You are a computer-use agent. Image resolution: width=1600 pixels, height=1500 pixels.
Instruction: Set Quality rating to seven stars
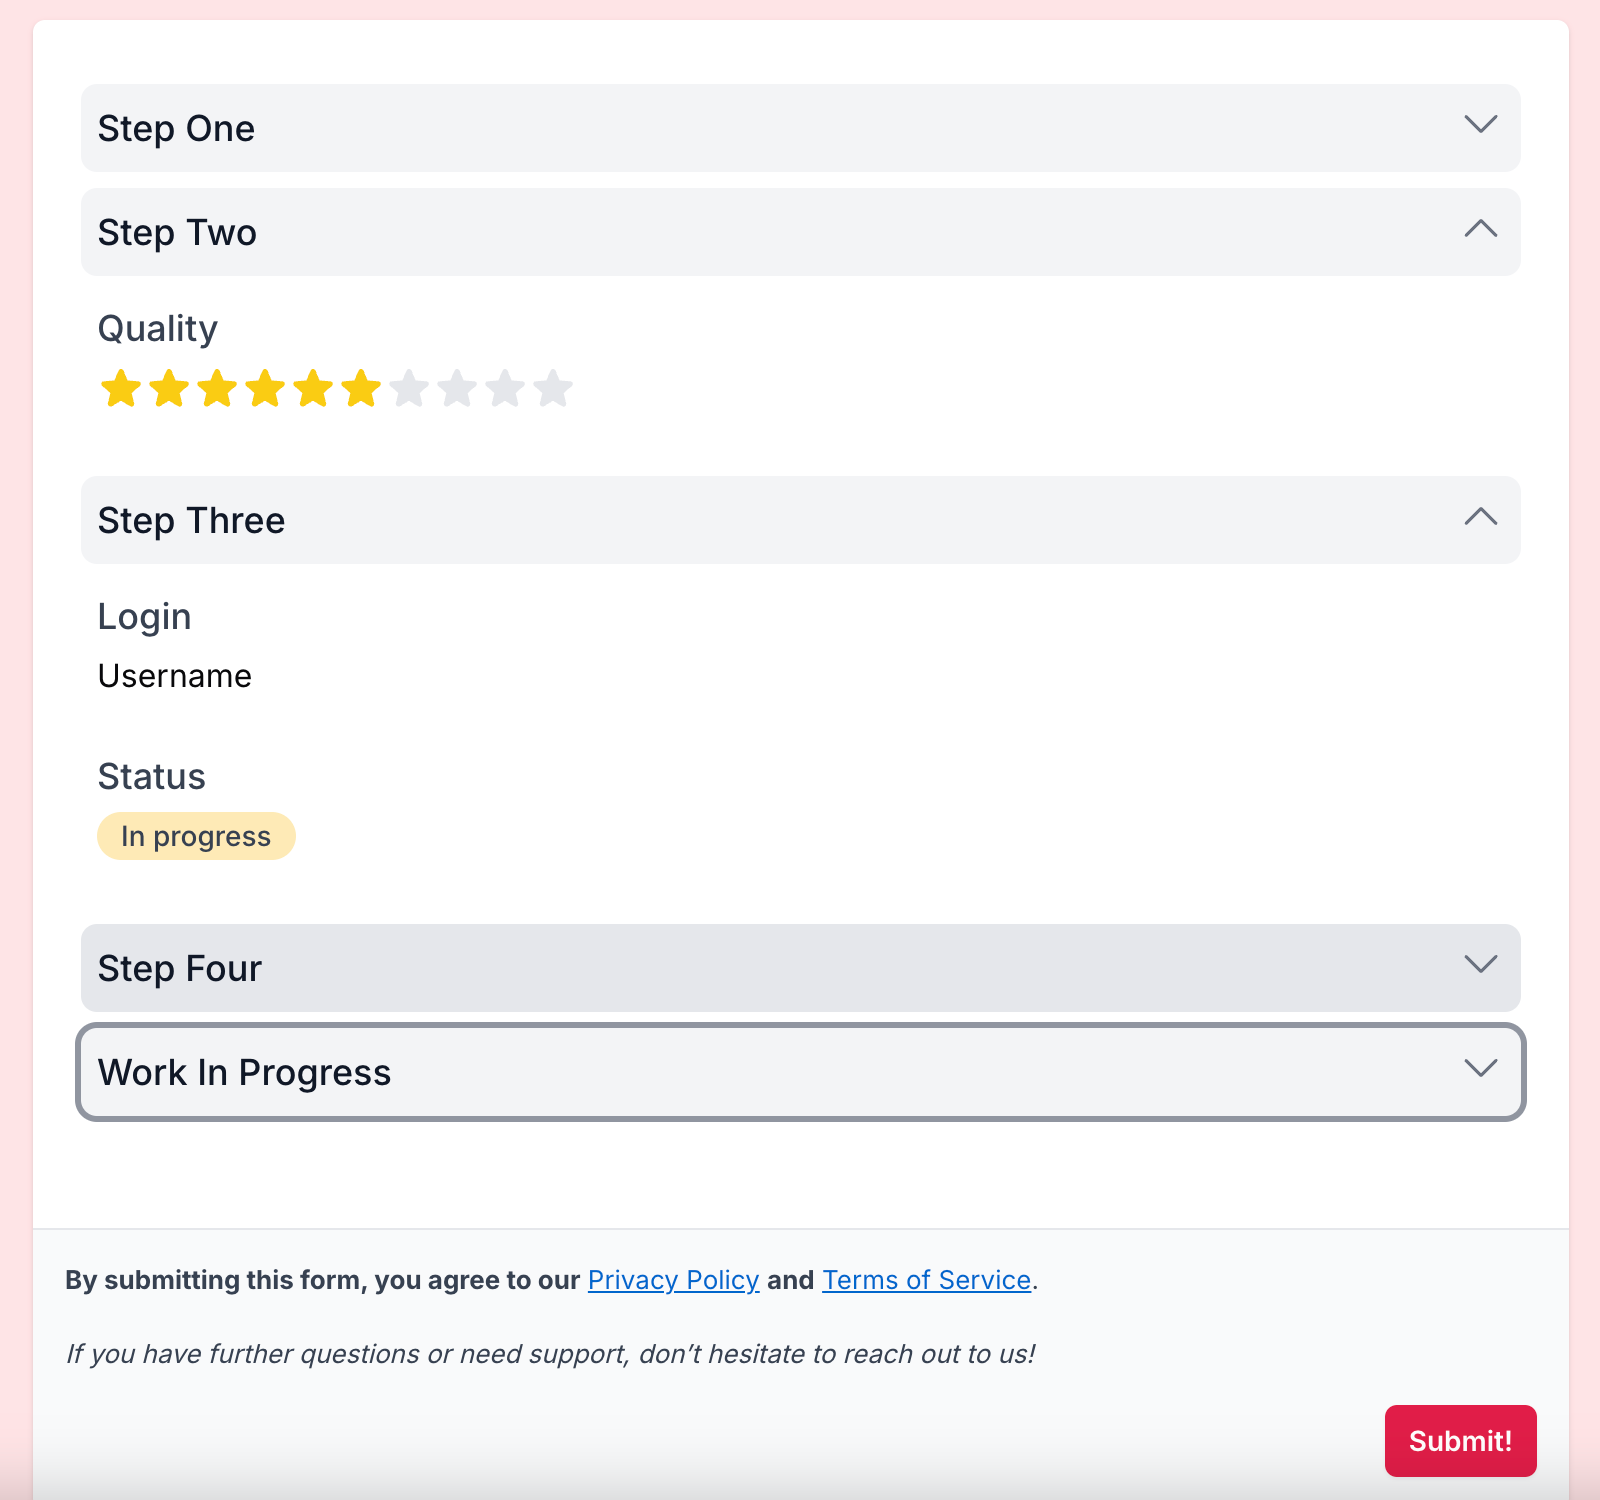(409, 388)
